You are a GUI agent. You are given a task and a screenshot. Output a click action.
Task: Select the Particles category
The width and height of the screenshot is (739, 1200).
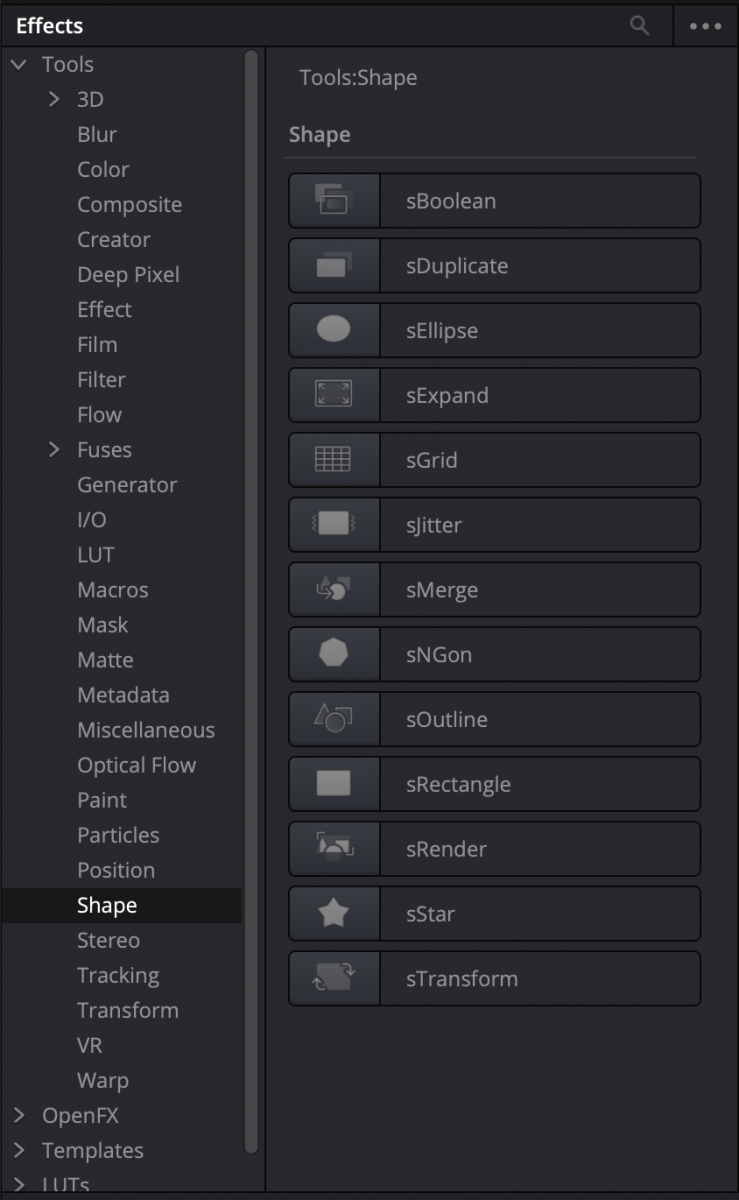pyautogui.click(x=118, y=835)
